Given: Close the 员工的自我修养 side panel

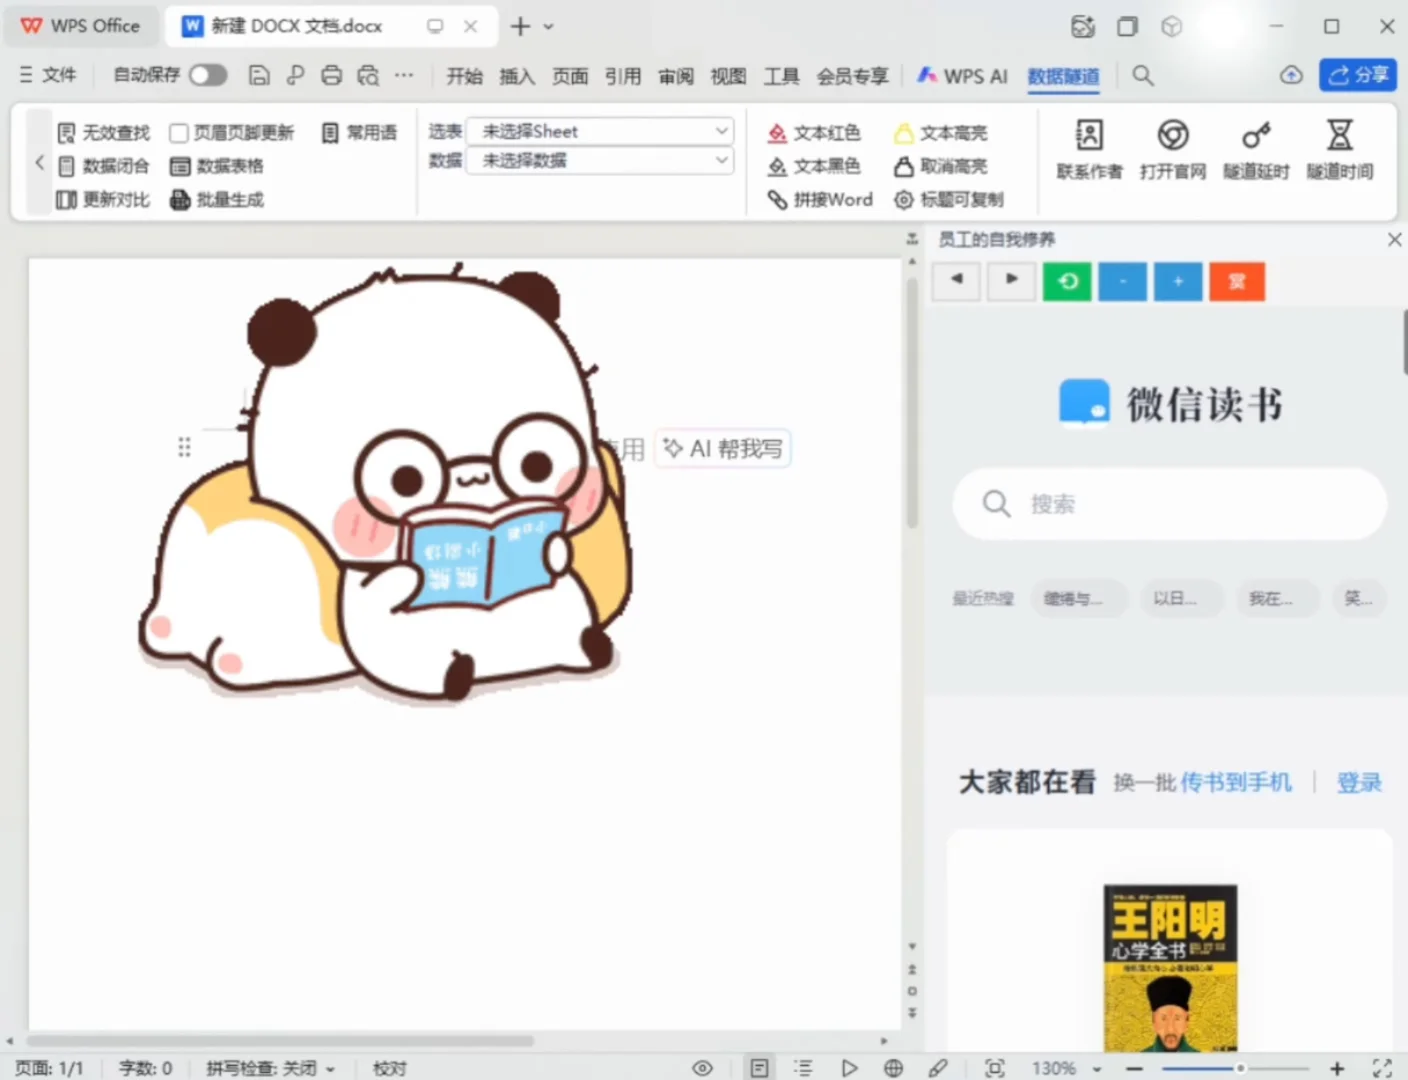Looking at the screenshot, I should click(1394, 240).
